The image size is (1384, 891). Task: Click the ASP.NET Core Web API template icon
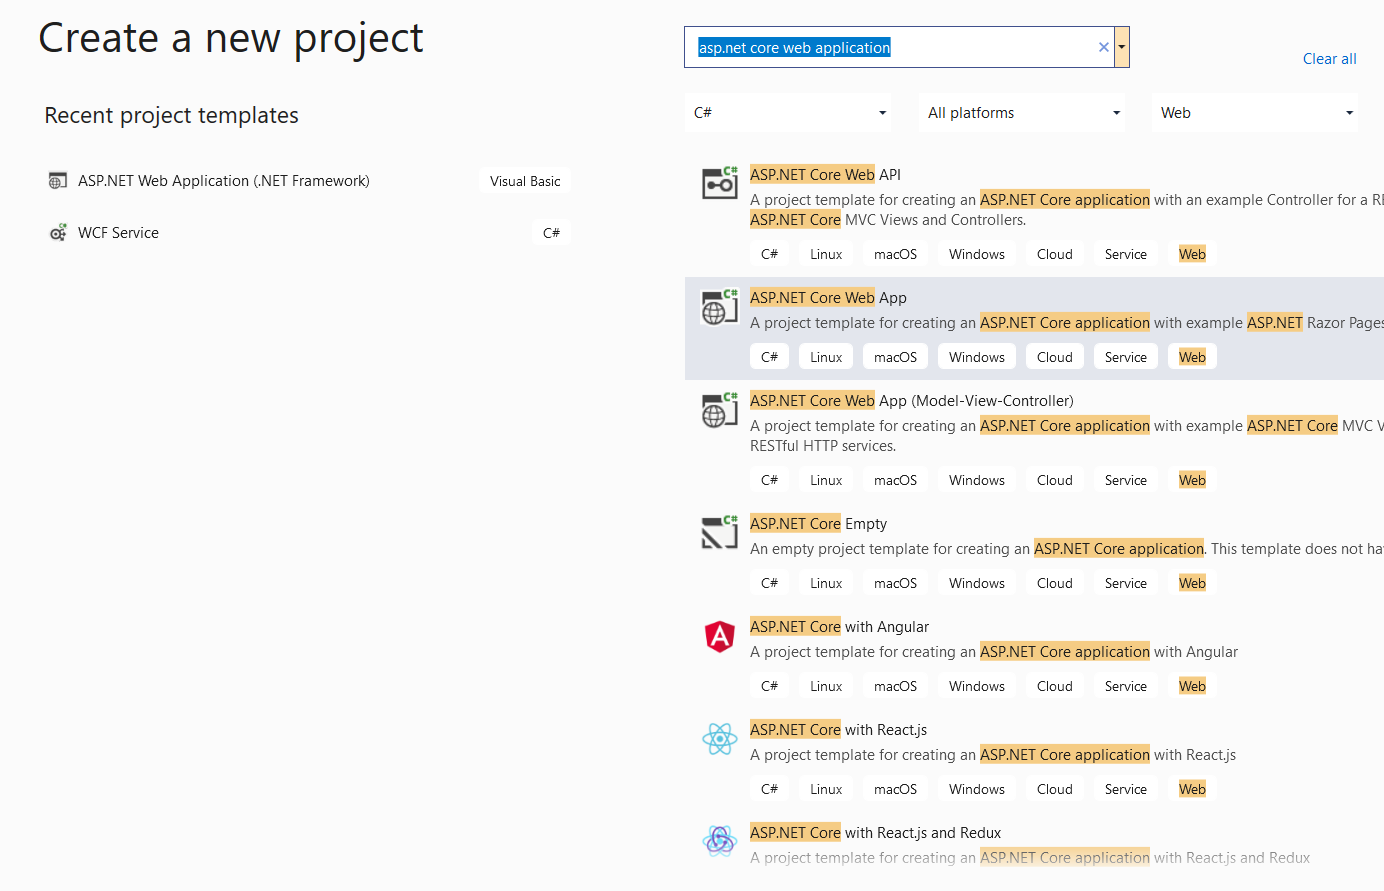[x=720, y=183]
